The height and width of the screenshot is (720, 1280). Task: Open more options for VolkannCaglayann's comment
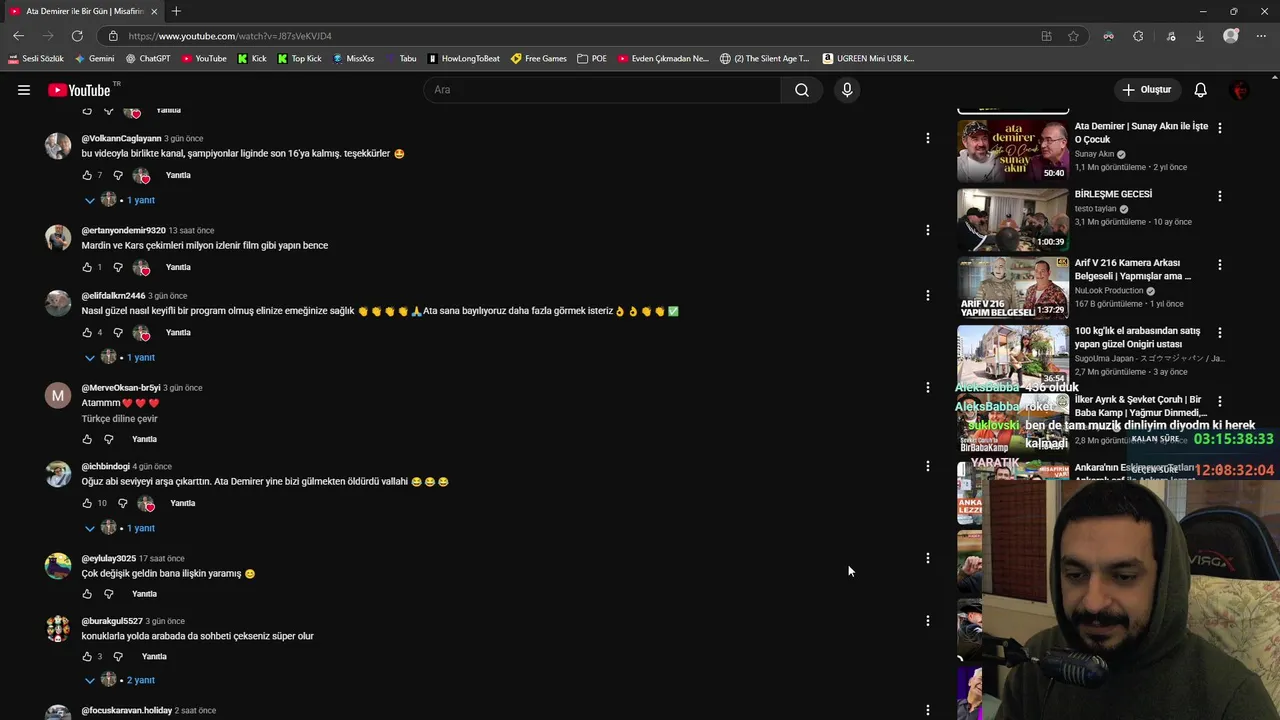[927, 138]
